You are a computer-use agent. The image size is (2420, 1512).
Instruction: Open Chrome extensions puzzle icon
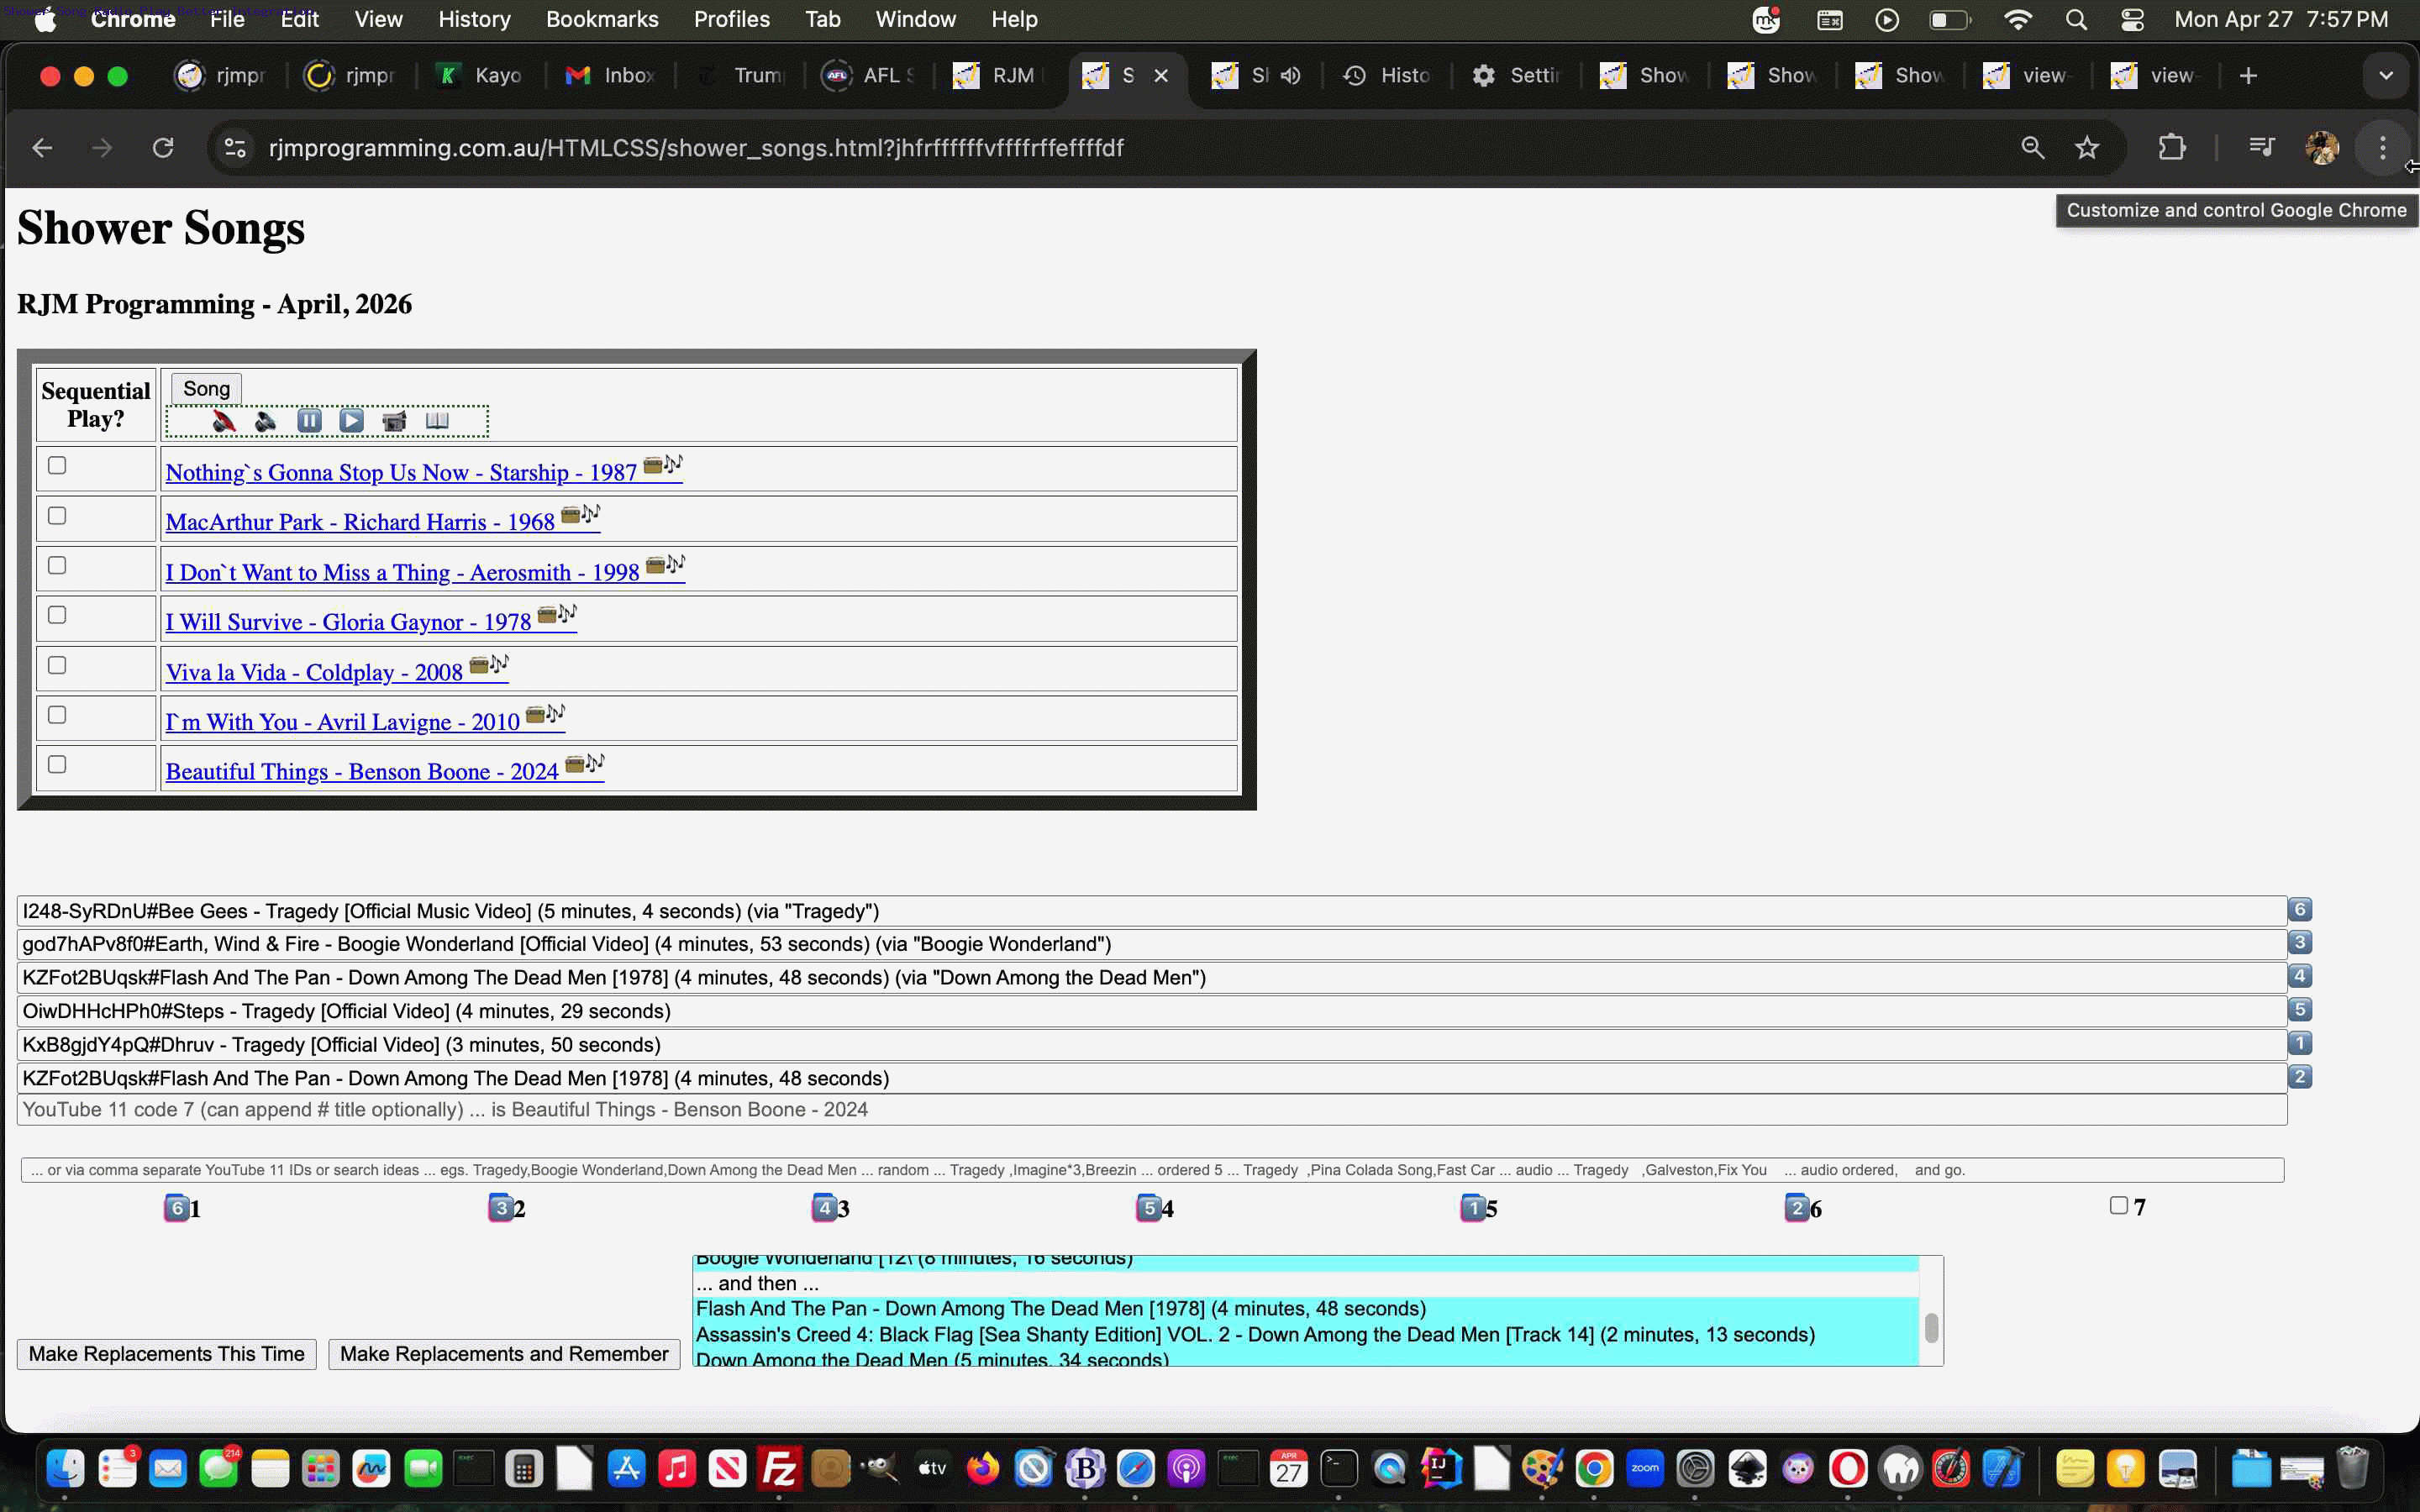[2171, 148]
